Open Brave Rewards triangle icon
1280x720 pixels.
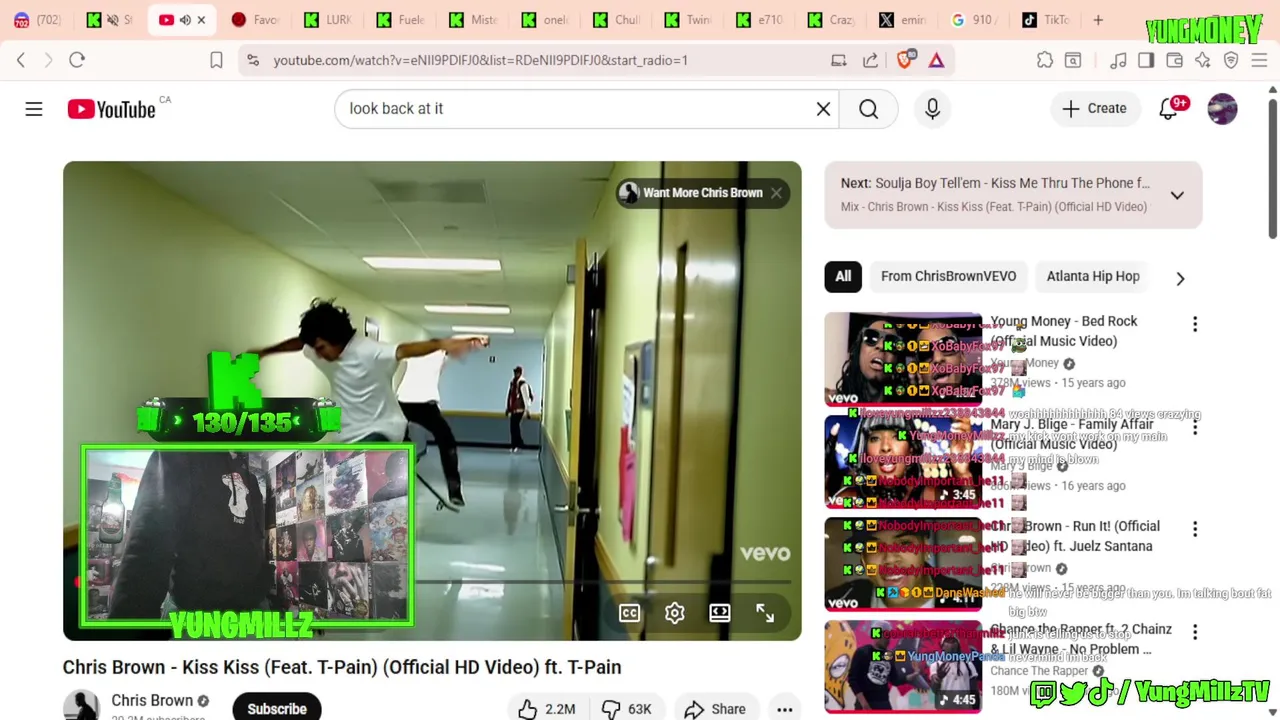(x=936, y=60)
